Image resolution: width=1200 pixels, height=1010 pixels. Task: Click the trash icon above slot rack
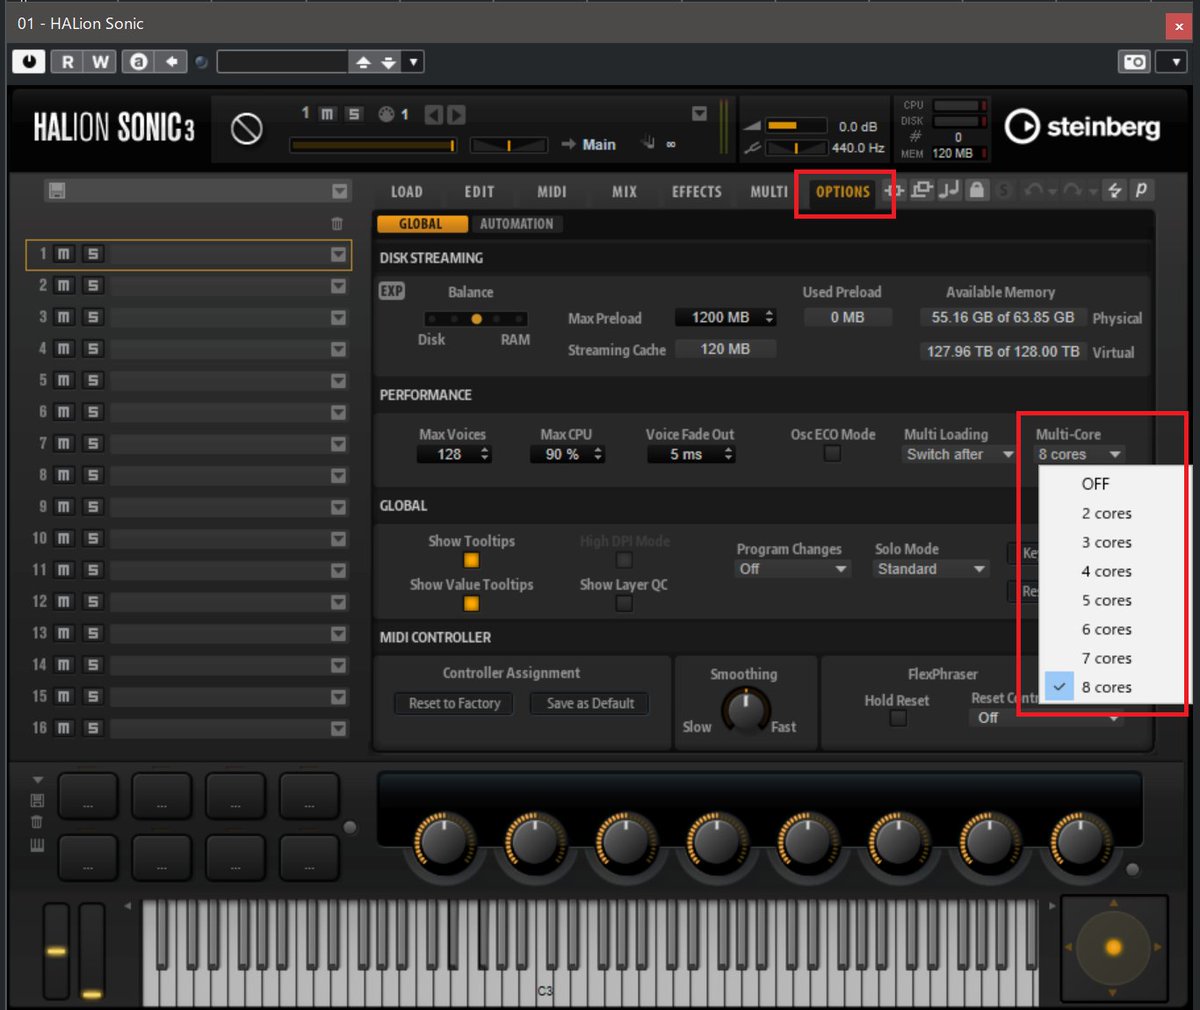(337, 224)
